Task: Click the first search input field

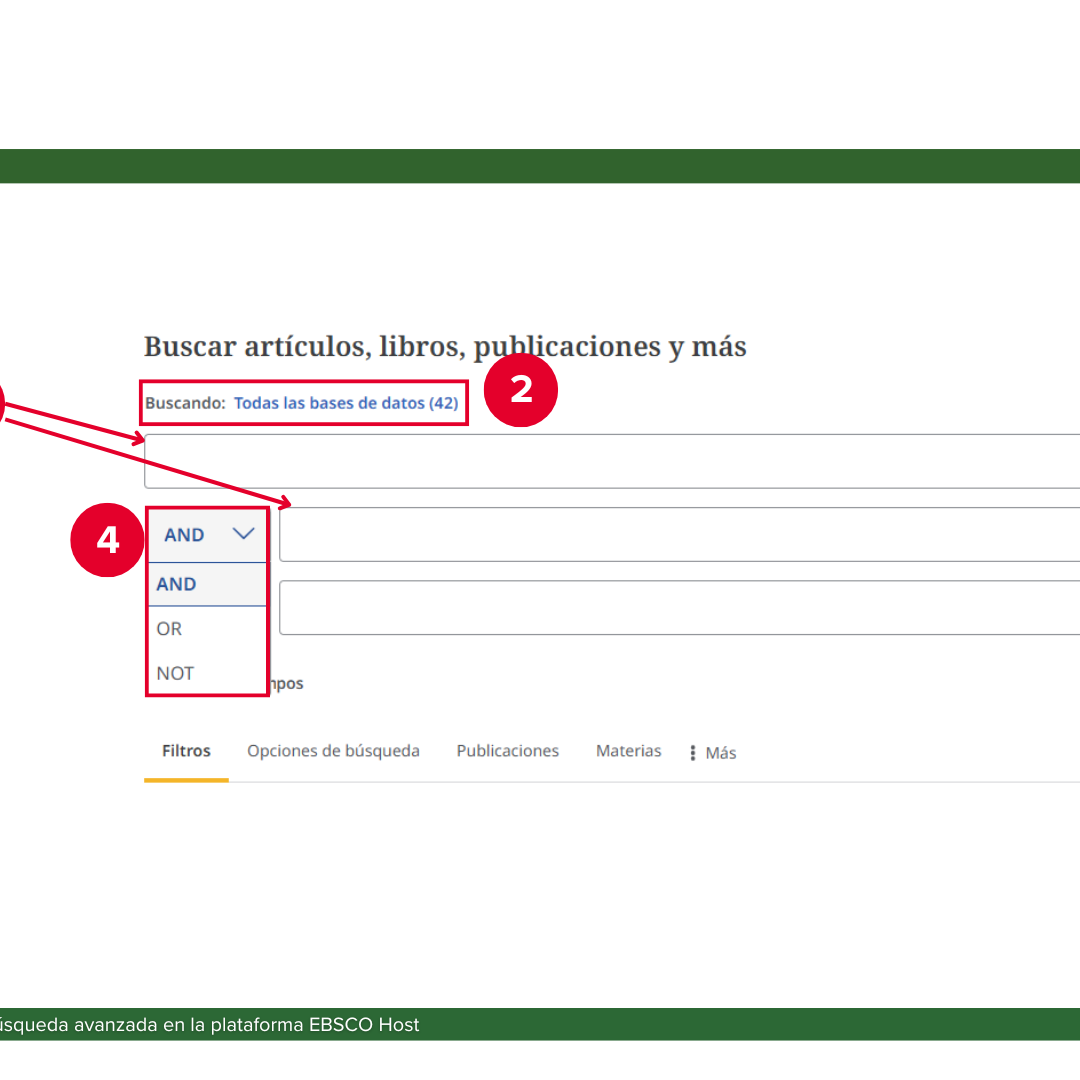Action: click(600, 461)
